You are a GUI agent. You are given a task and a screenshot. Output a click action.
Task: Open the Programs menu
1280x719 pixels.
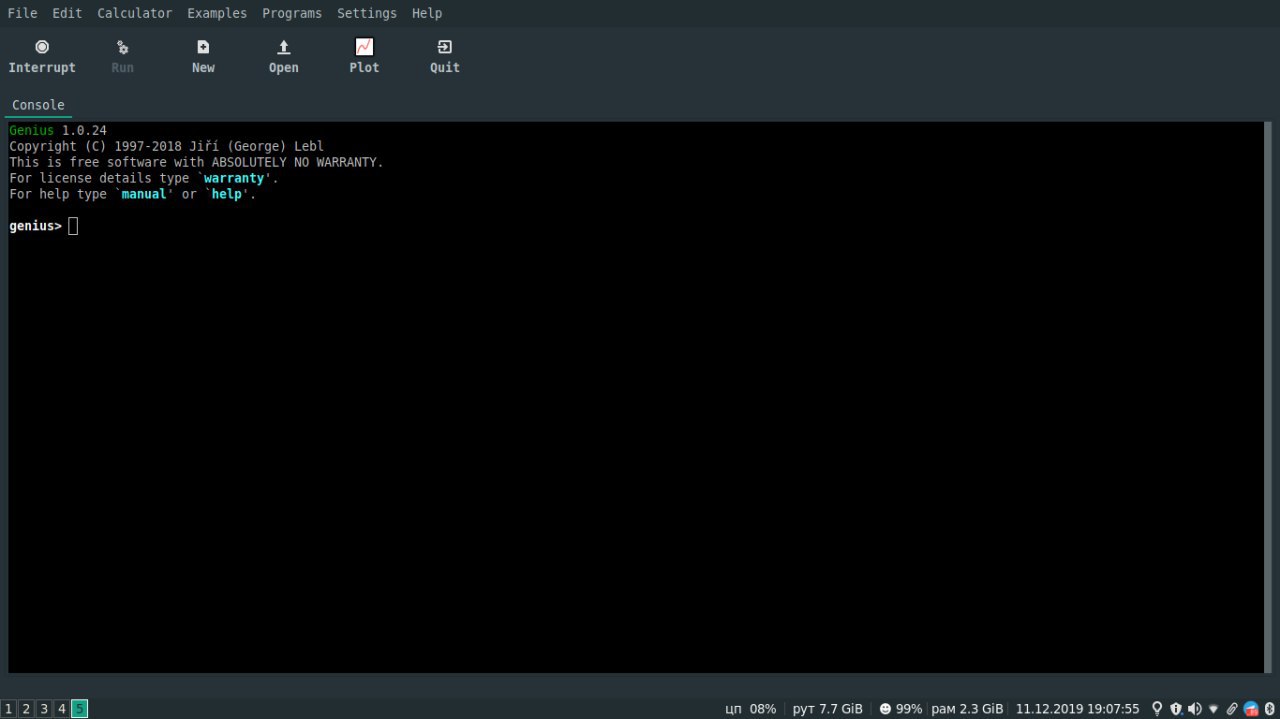pos(292,13)
